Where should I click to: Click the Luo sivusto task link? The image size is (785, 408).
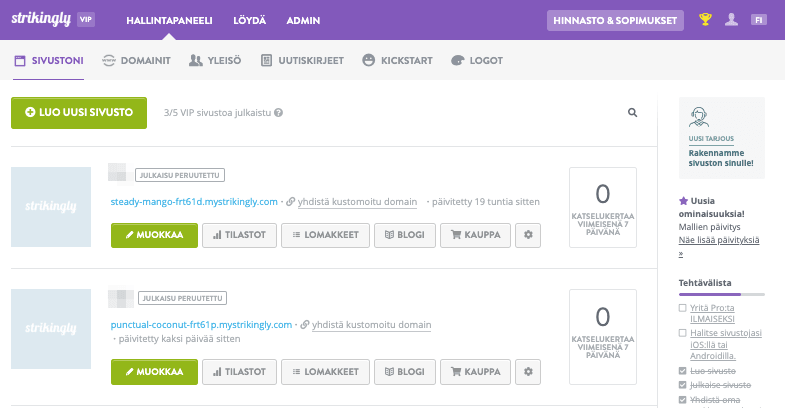pos(713,371)
